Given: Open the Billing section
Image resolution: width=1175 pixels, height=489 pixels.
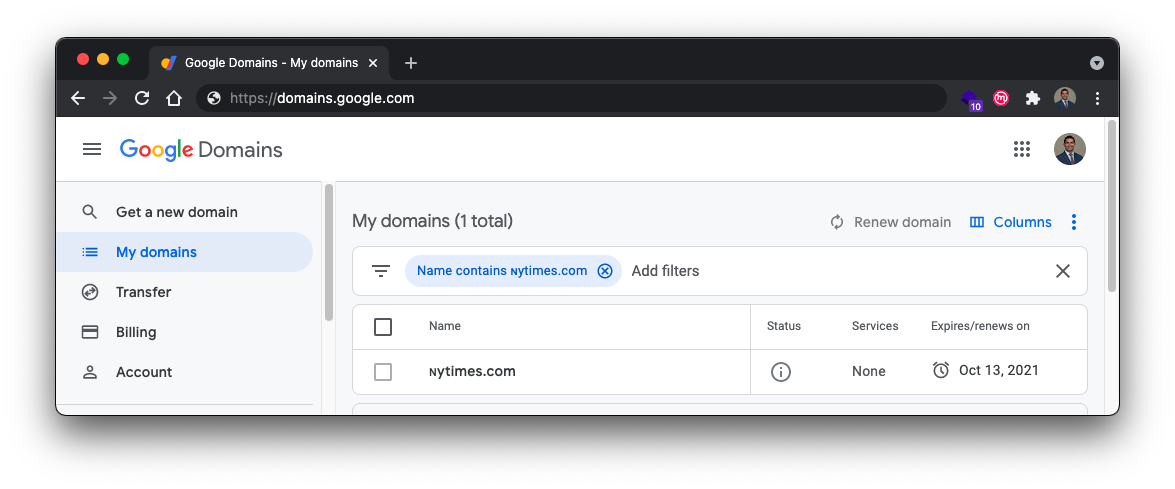Looking at the screenshot, I should point(136,332).
